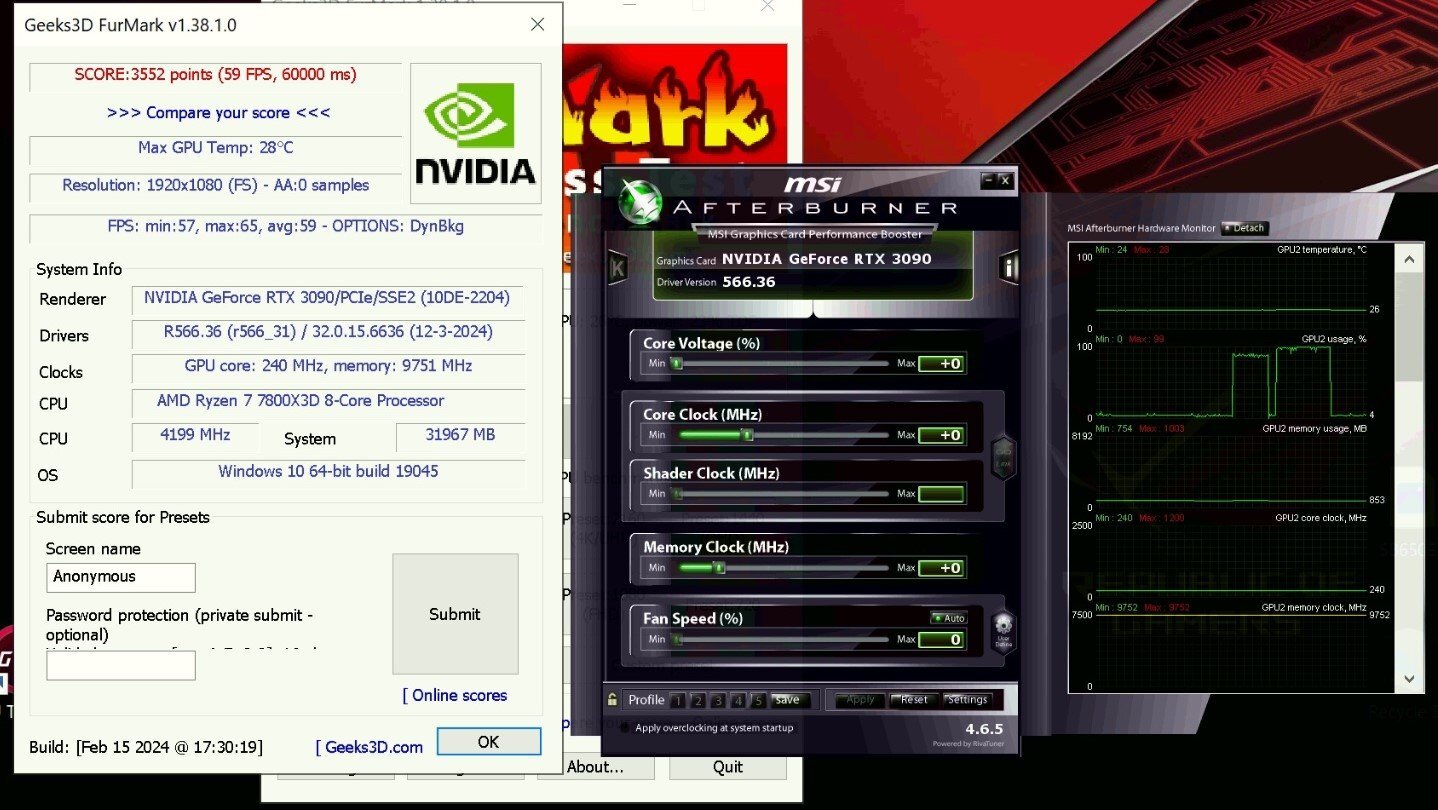Viewport: 1438px width, 810px height.
Task: Click Core Clock link hexagon icon
Action: tap(1004, 458)
